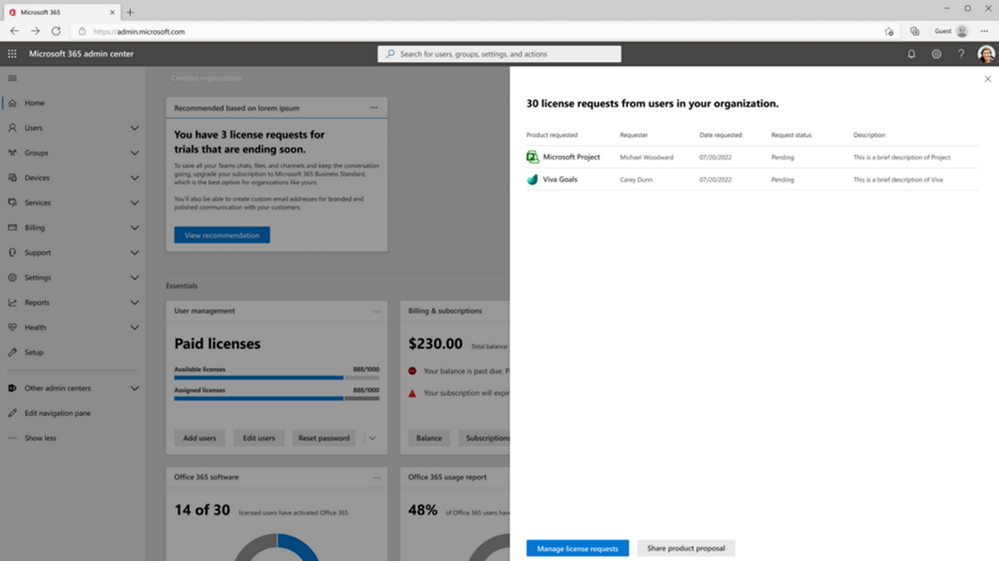999x561 pixels.
Task: Click the Billing card icon
Action: click(12, 227)
